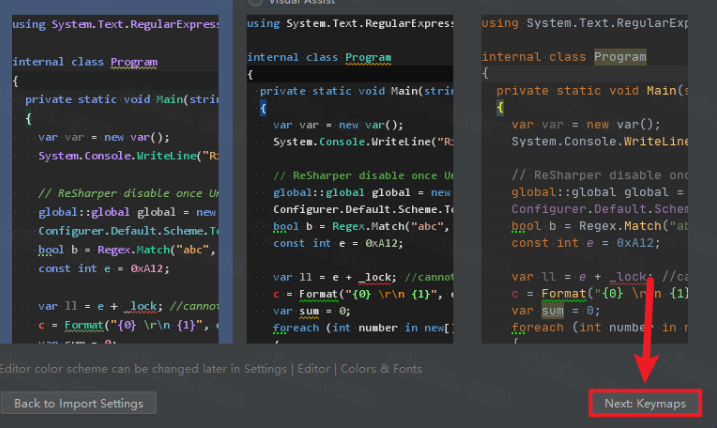Click the Next: Keymaps button
This screenshot has height=428, width=717.
pyautogui.click(x=645, y=403)
